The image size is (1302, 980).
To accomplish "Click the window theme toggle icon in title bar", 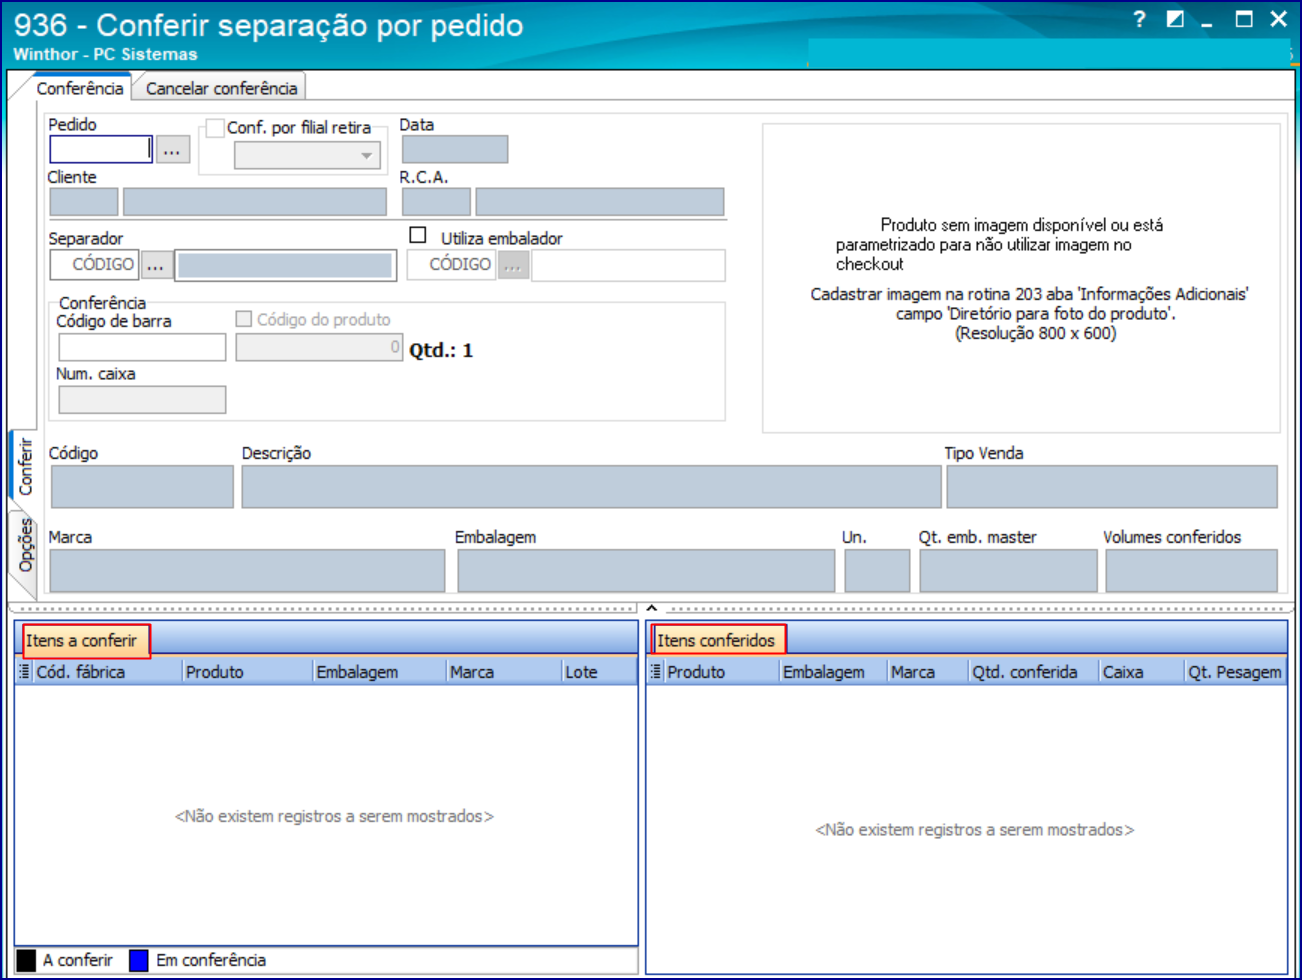I will [1175, 19].
